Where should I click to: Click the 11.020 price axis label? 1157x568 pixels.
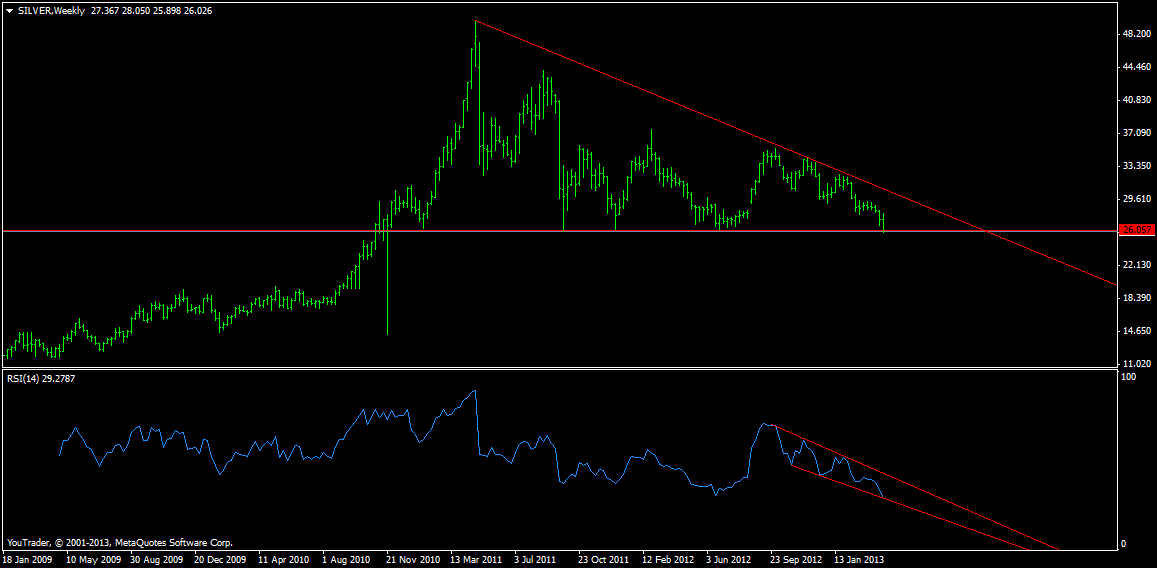[x=1137, y=364]
